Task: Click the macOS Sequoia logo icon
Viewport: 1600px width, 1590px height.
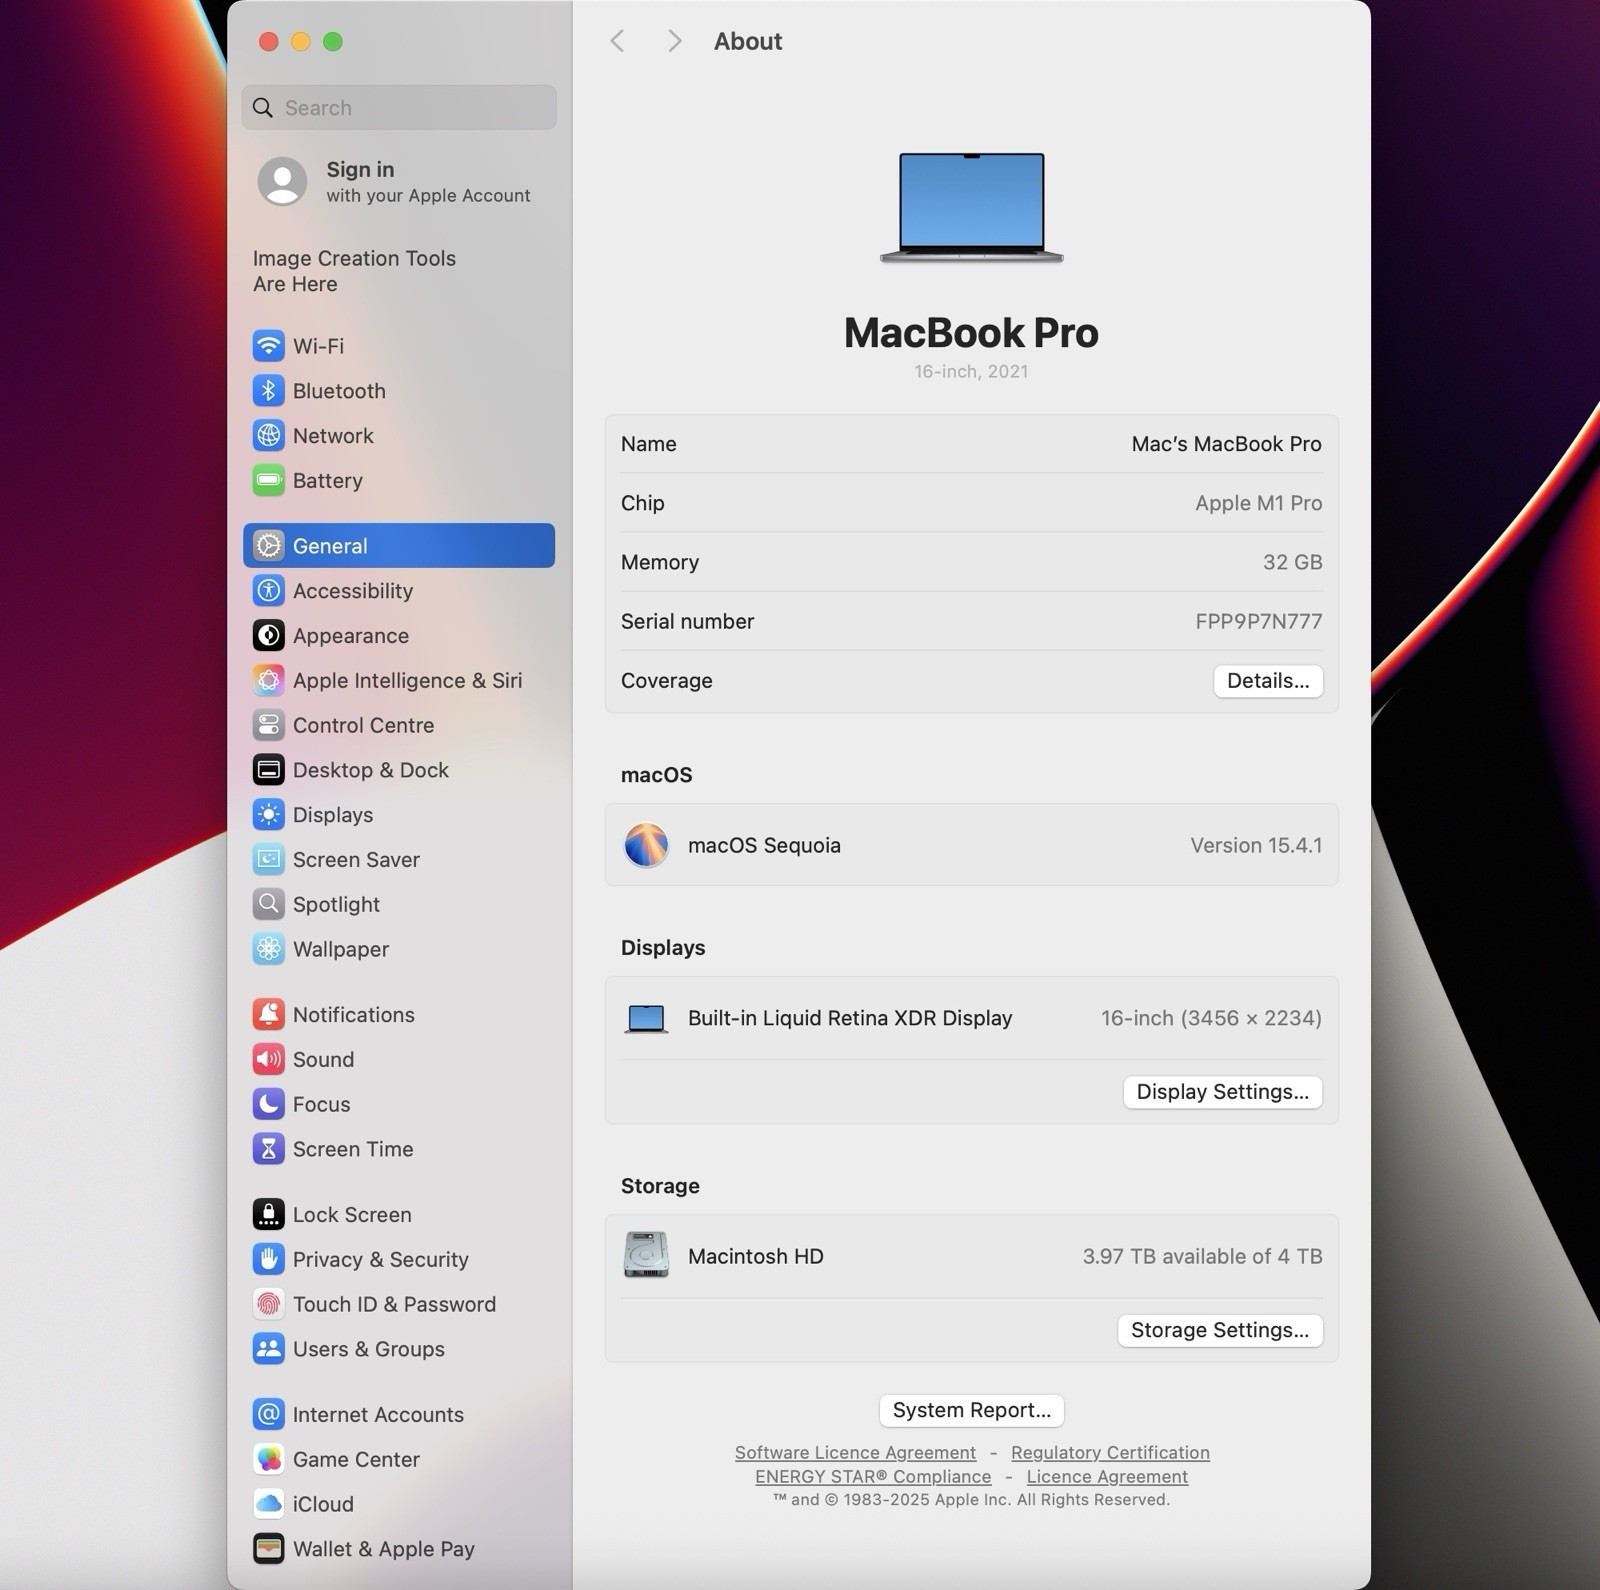Action: 646,845
